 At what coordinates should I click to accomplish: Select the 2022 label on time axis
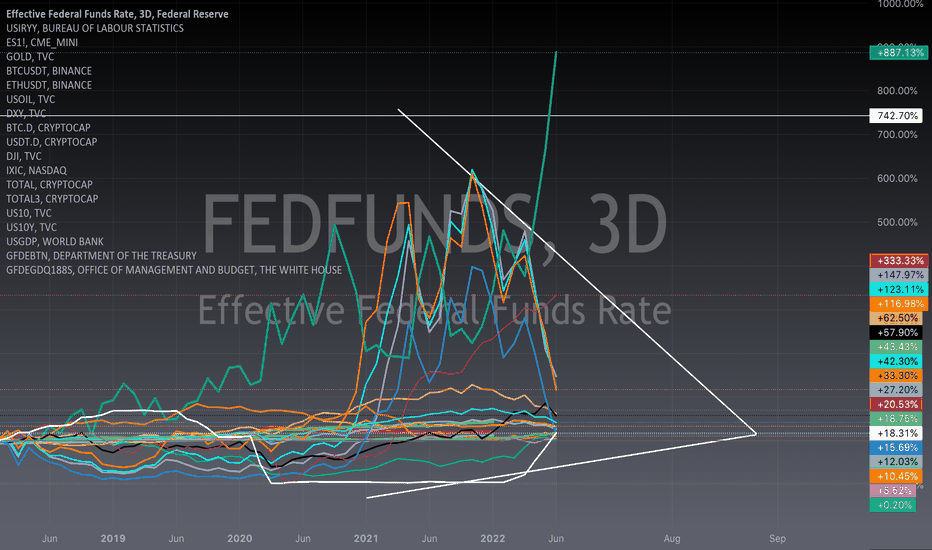[493, 538]
